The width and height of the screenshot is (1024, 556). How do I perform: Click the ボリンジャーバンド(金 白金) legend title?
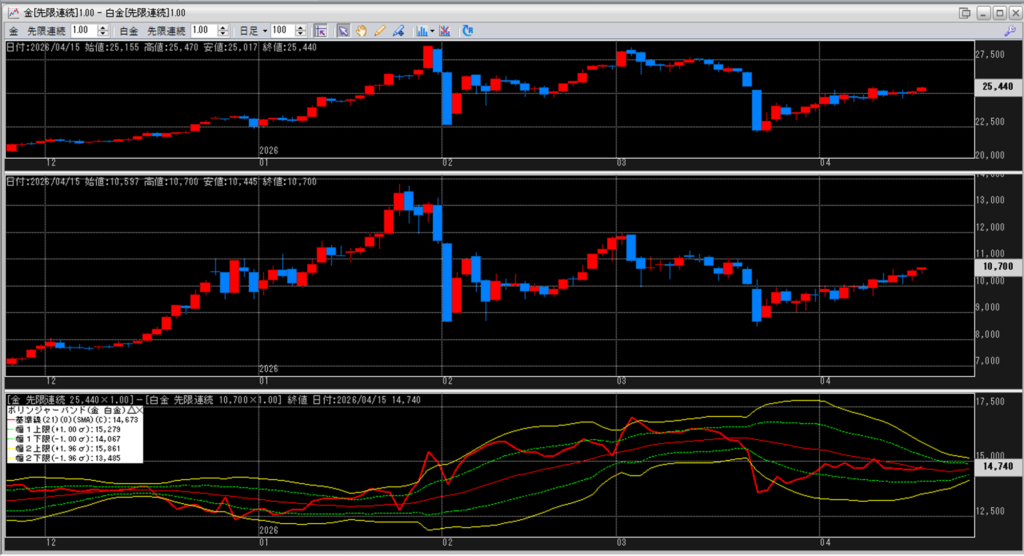[67, 410]
